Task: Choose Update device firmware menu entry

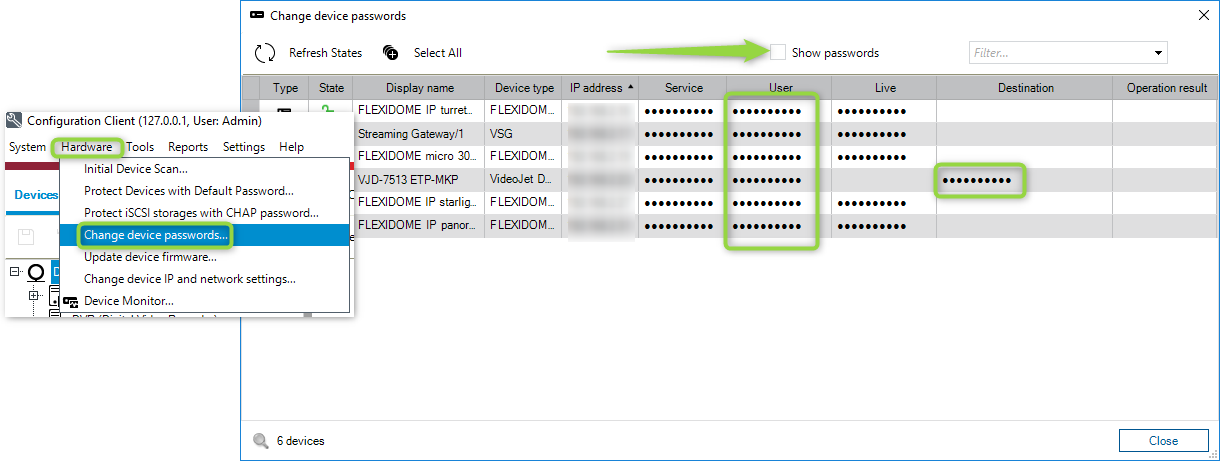Action: click(204, 257)
